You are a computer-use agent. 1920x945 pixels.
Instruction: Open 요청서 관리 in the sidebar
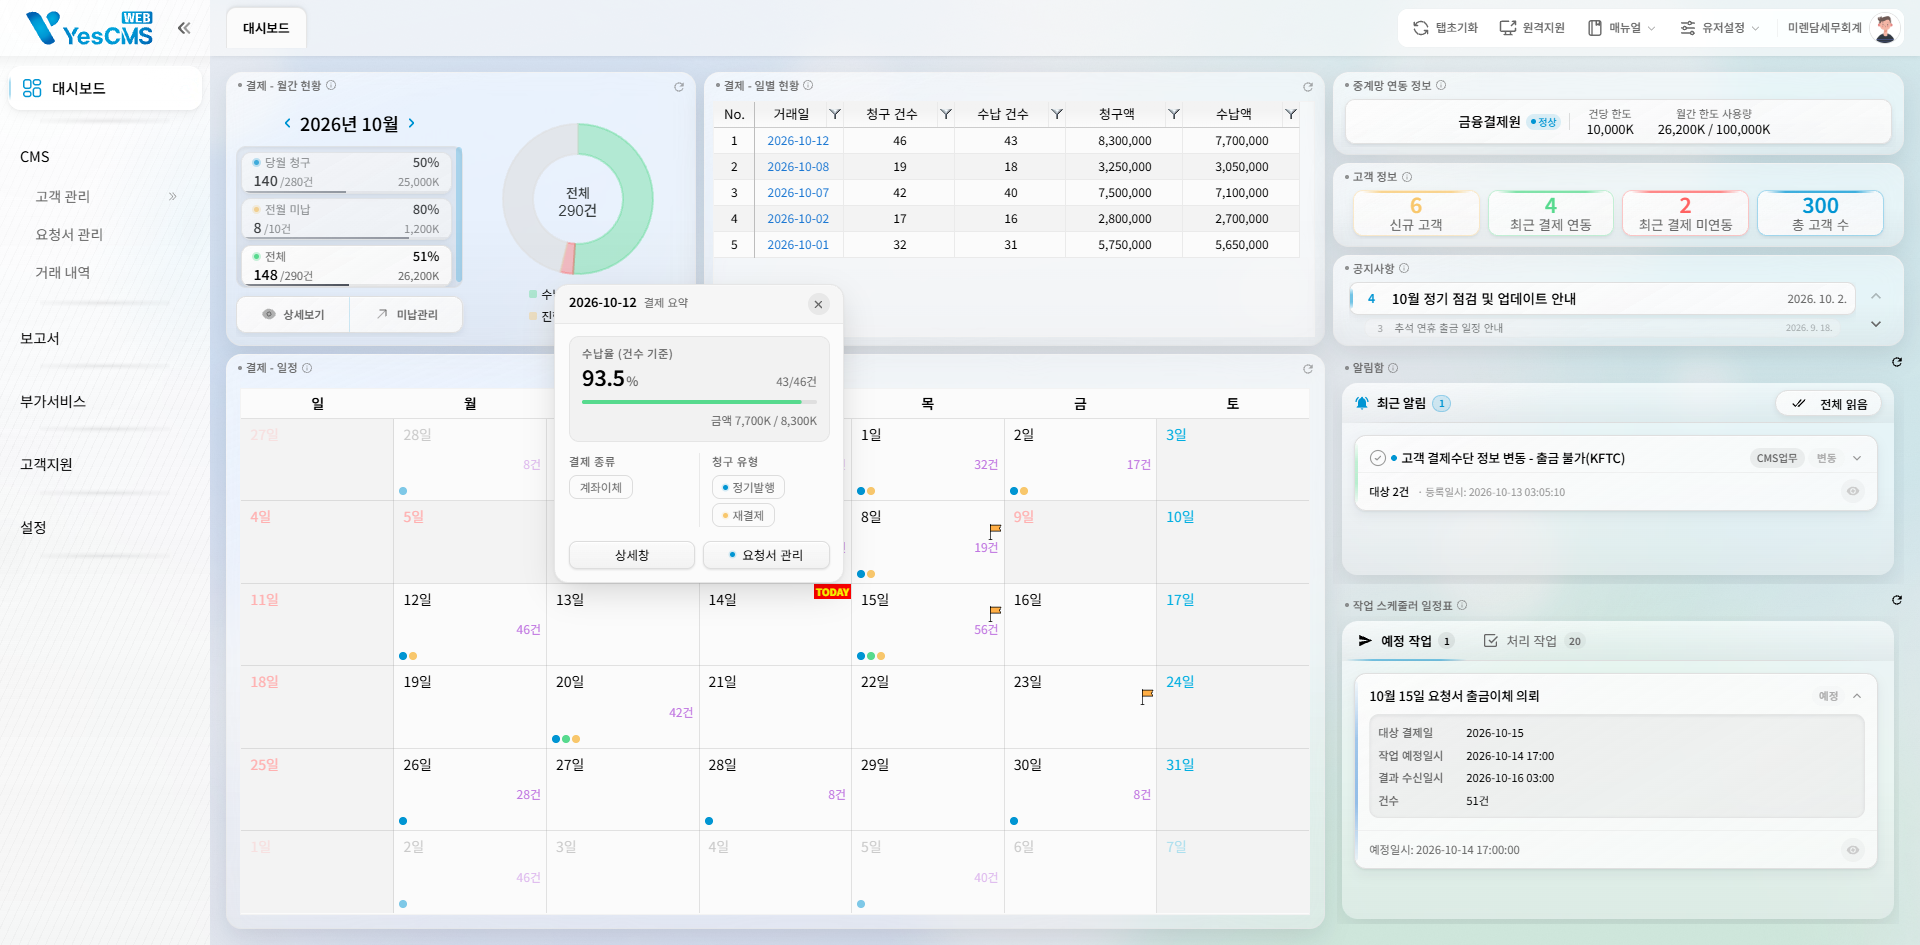tap(69, 234)
